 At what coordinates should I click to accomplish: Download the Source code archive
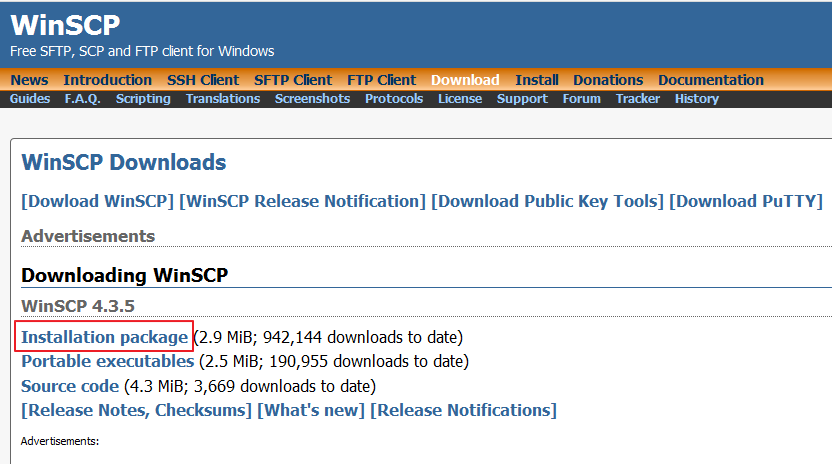point(70,386)
